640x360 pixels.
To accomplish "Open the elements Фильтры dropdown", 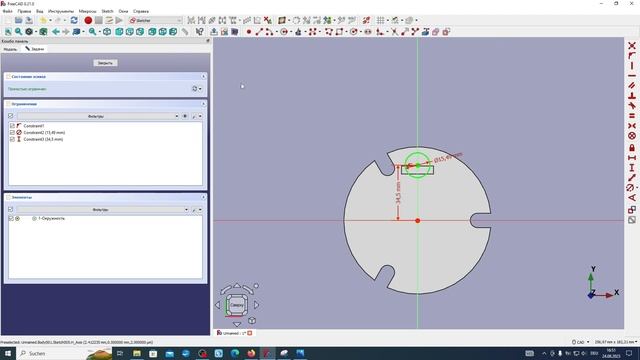I will (x=103, y=209).
